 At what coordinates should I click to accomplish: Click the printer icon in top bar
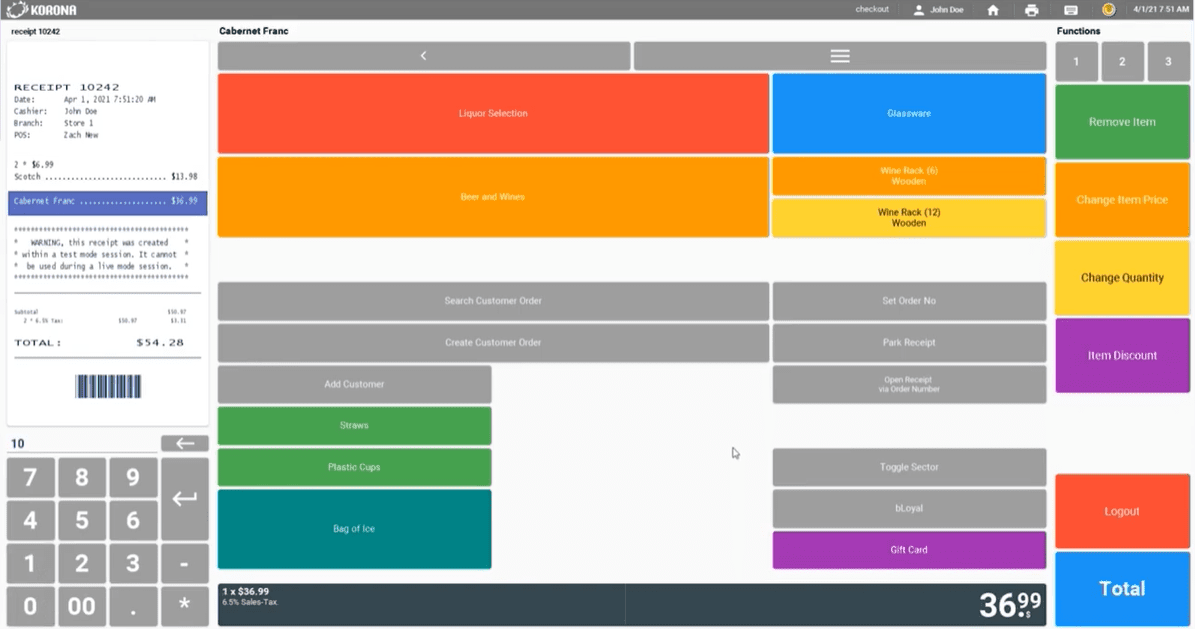pos(1032,10)
